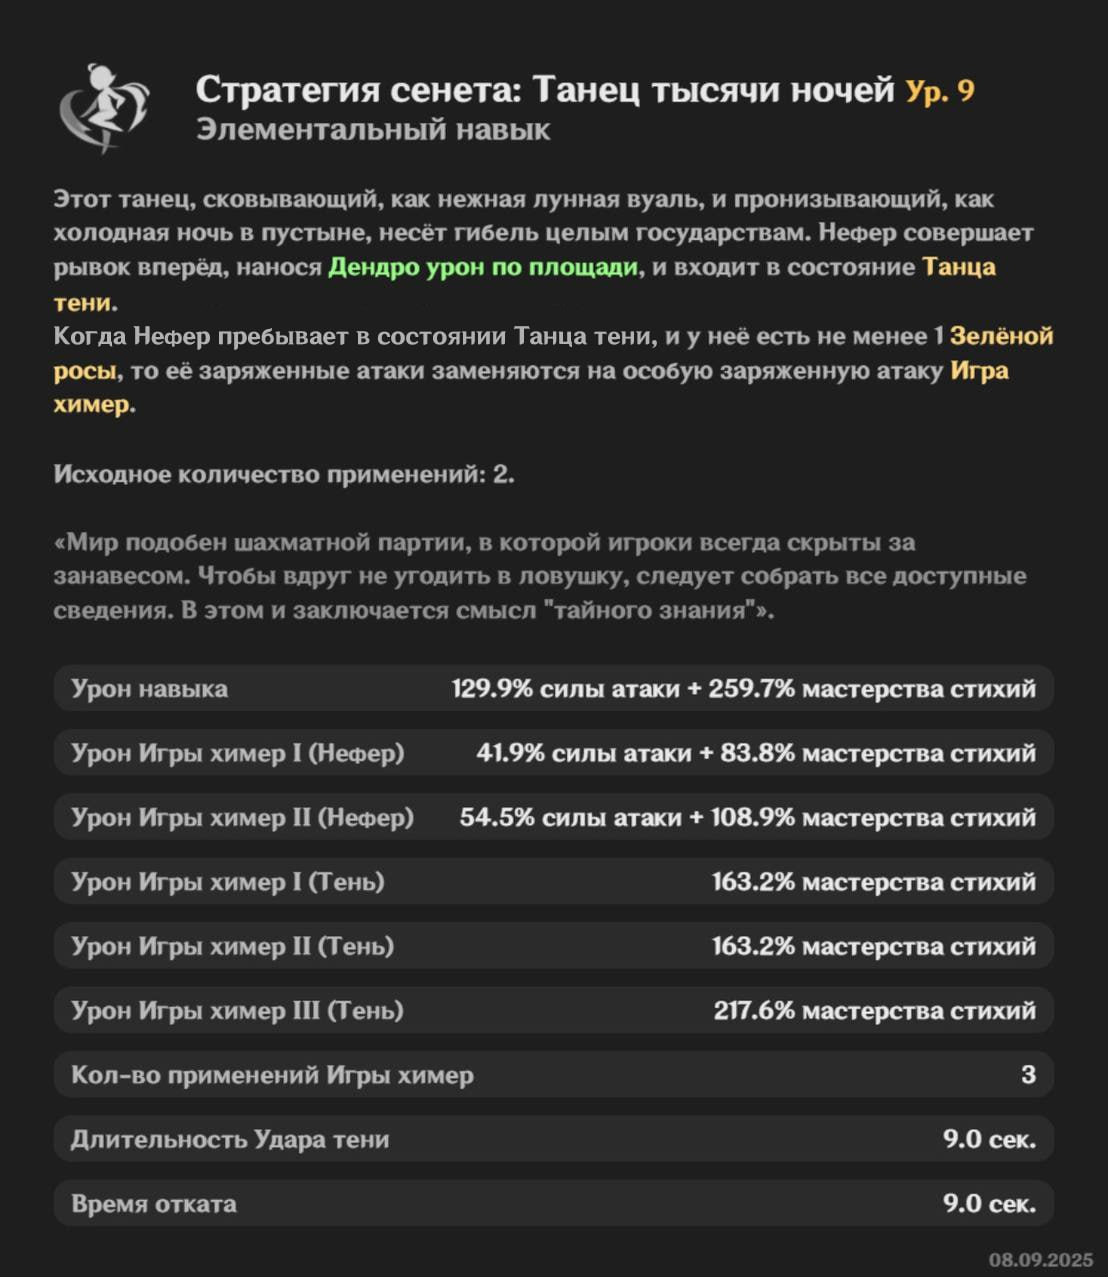The width and height of the screenshot is (1108, 1277).
Task: Click the "Время отката" cooldown row
Action: 553,1203
